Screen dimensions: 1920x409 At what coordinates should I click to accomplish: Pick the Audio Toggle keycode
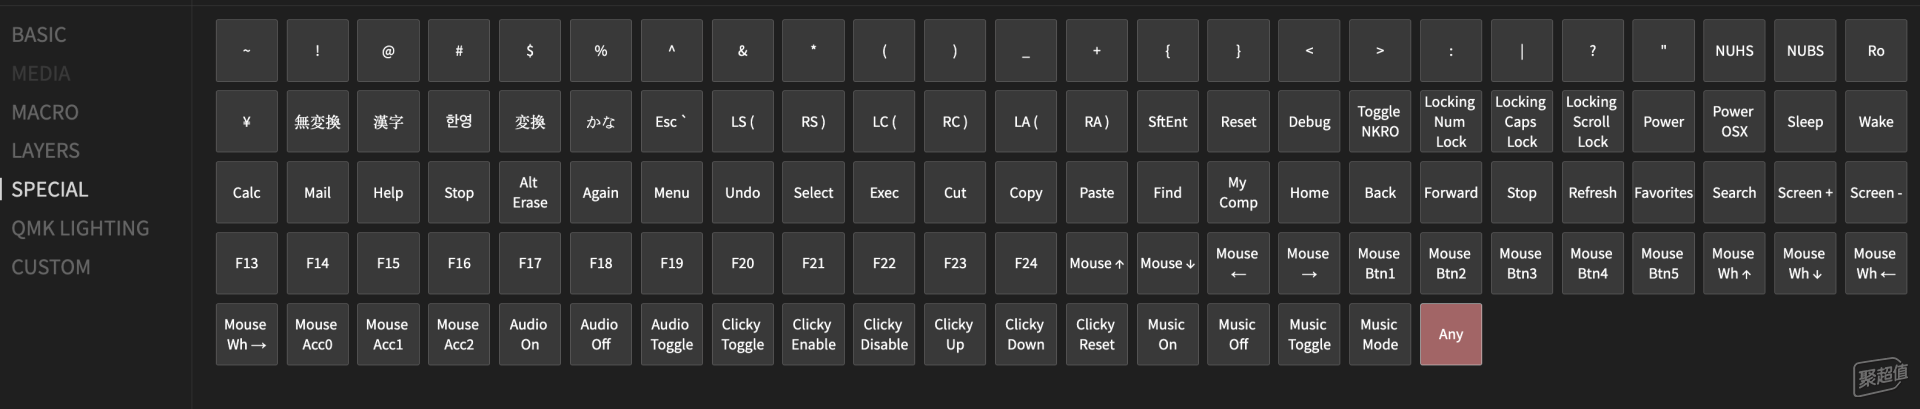tap(671, 334)
